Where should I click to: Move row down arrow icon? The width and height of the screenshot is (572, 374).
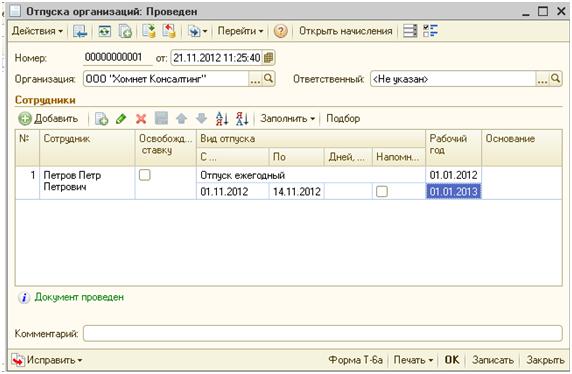click(201, 119)
